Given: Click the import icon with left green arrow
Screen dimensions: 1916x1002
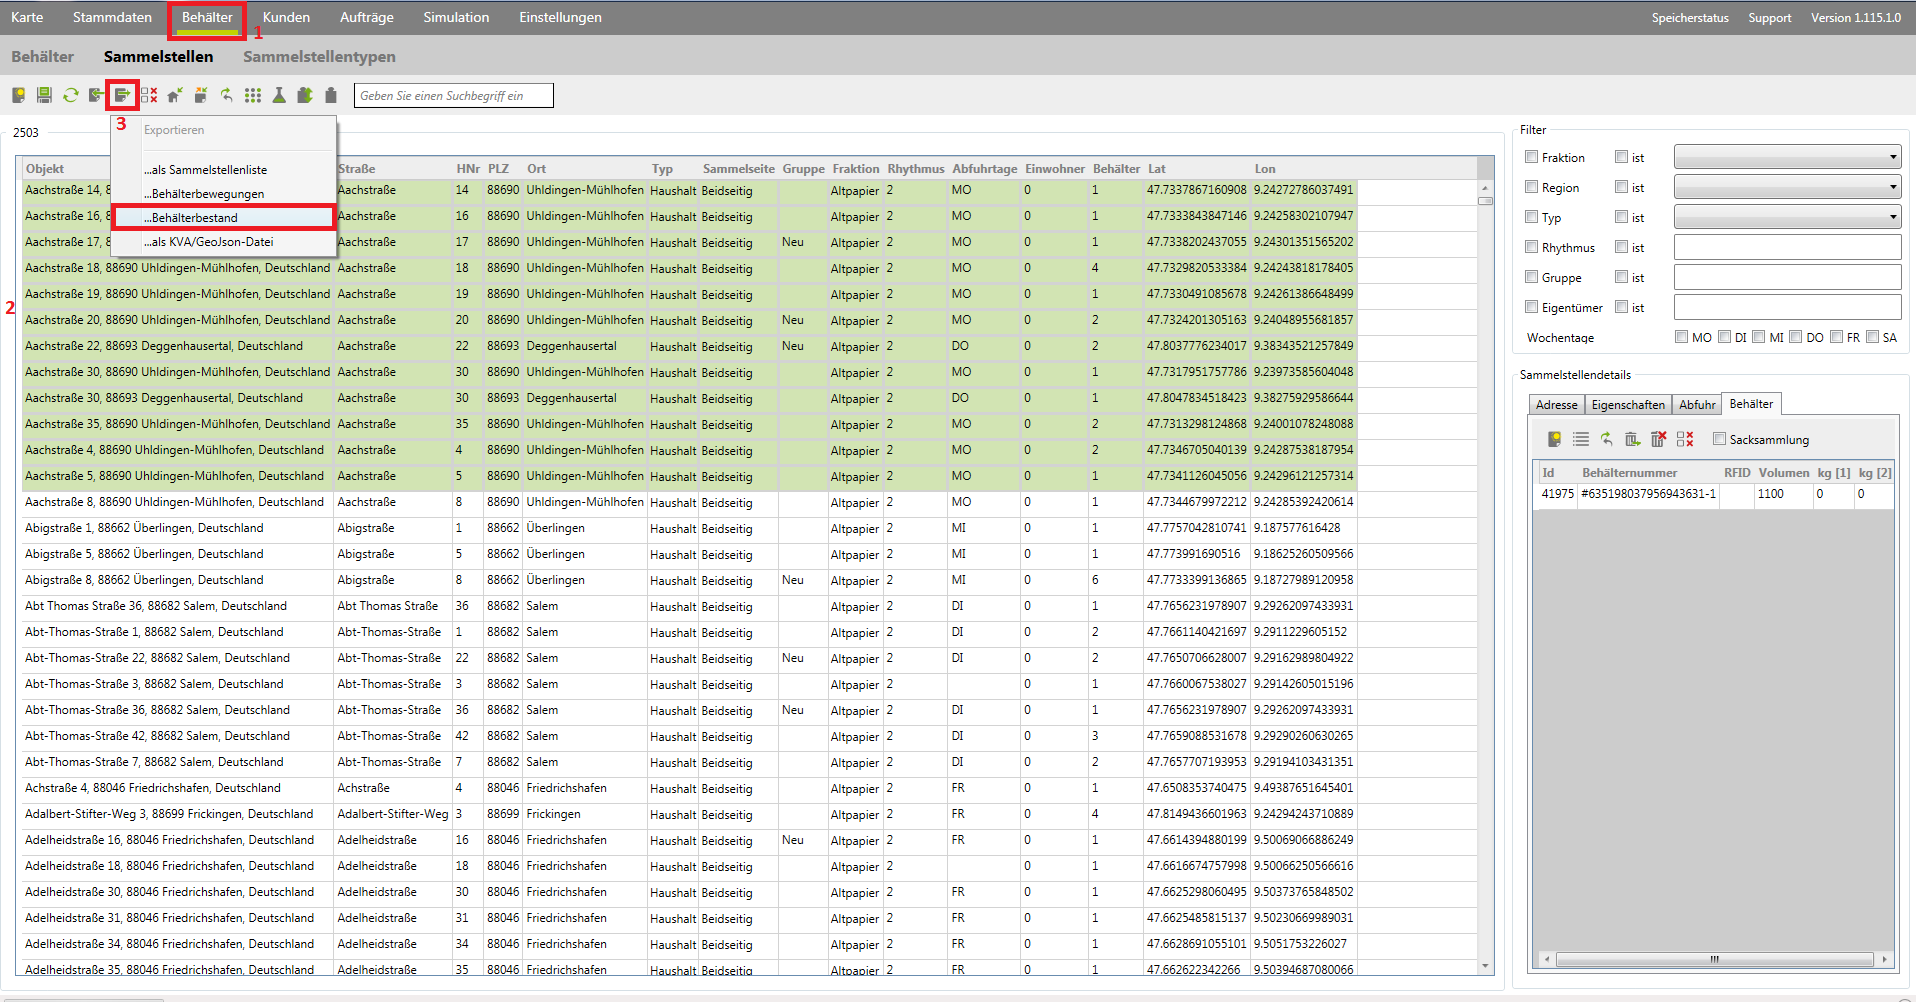Looking at the screenshot, I should (x=96, y=95).
